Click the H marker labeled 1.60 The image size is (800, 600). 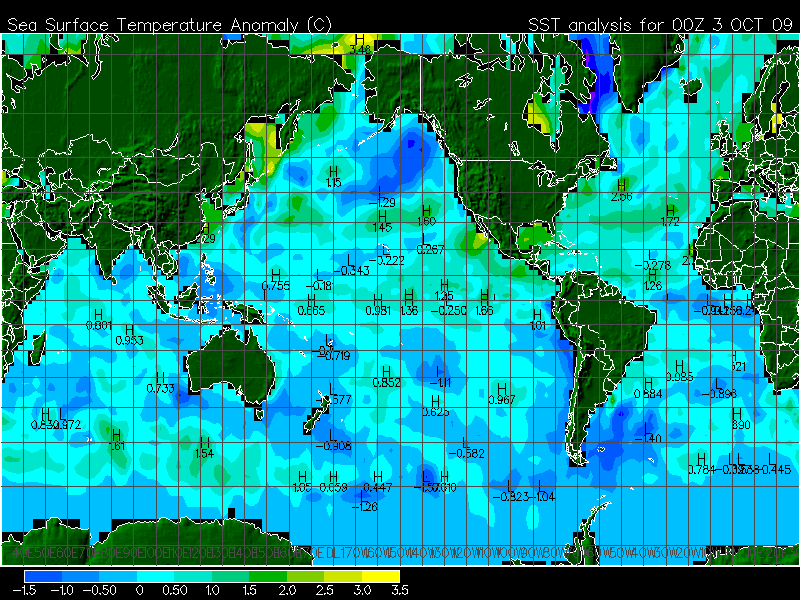tap(426, 211)
